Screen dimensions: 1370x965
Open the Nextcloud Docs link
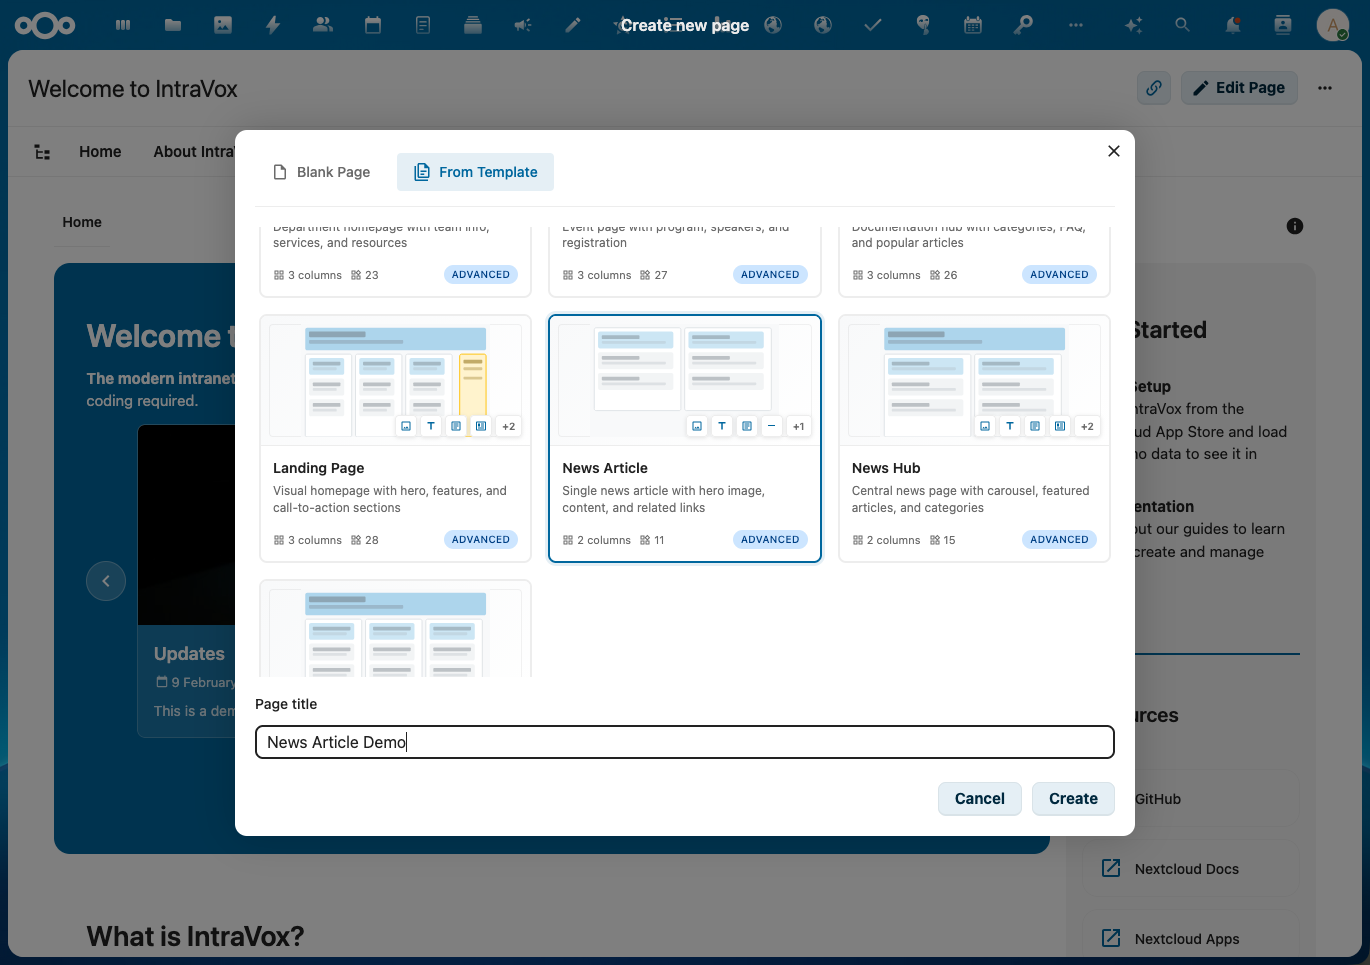(x=1186, y=868)
